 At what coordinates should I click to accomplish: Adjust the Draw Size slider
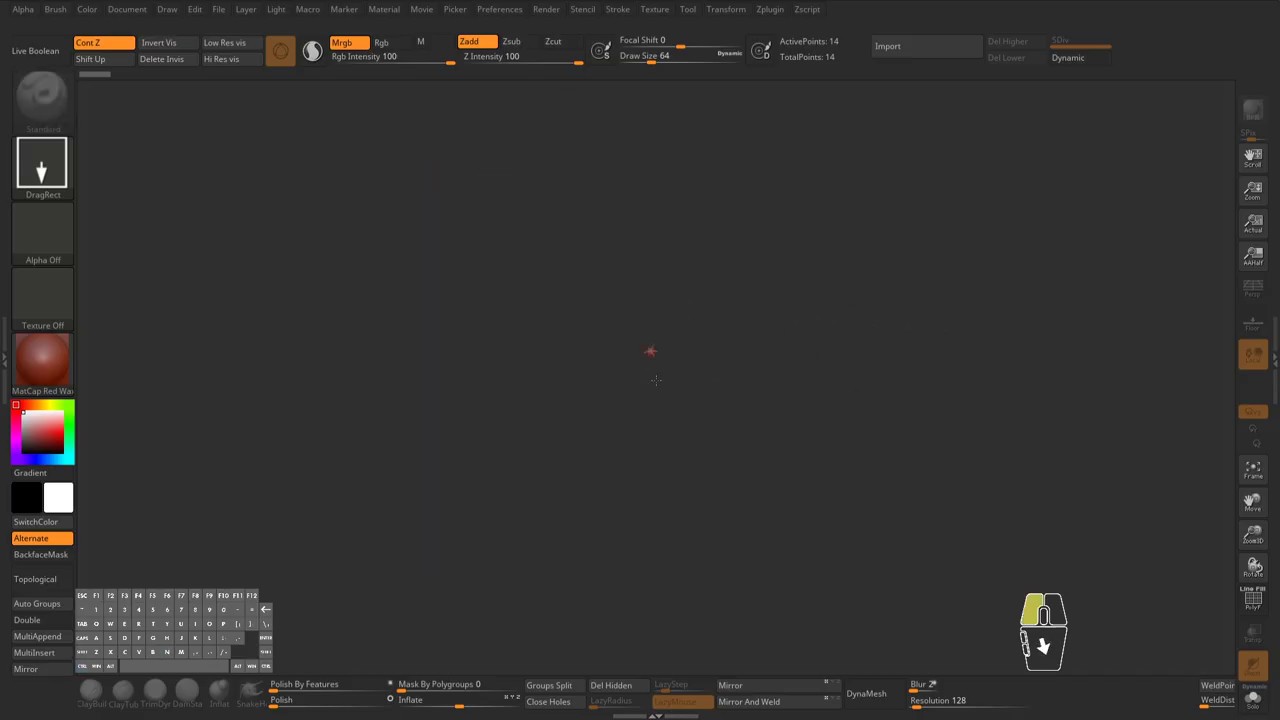pyautogui.click(x=680, y=56)
